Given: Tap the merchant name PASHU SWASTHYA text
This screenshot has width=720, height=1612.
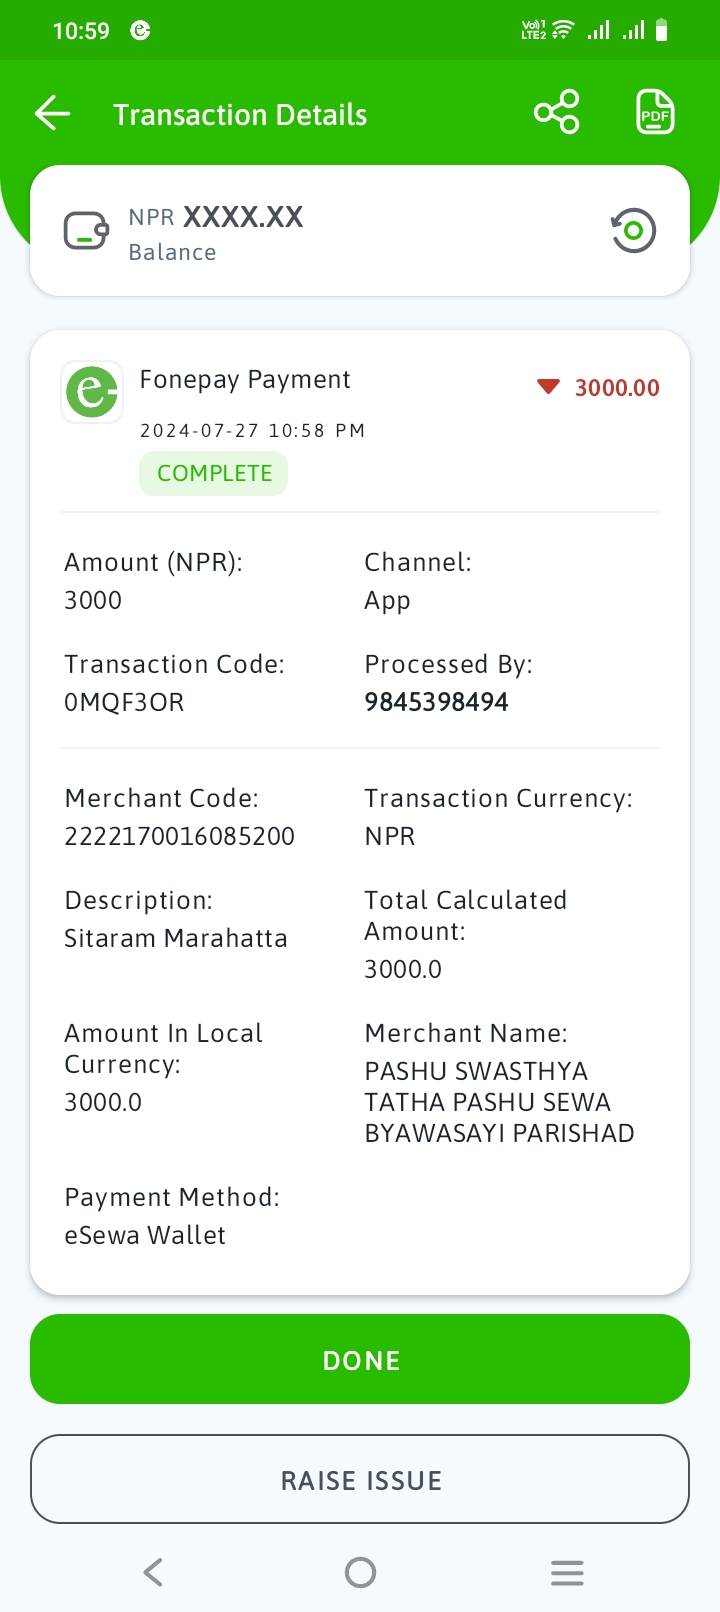Looking at the screenshot, I should [476, 1071].
